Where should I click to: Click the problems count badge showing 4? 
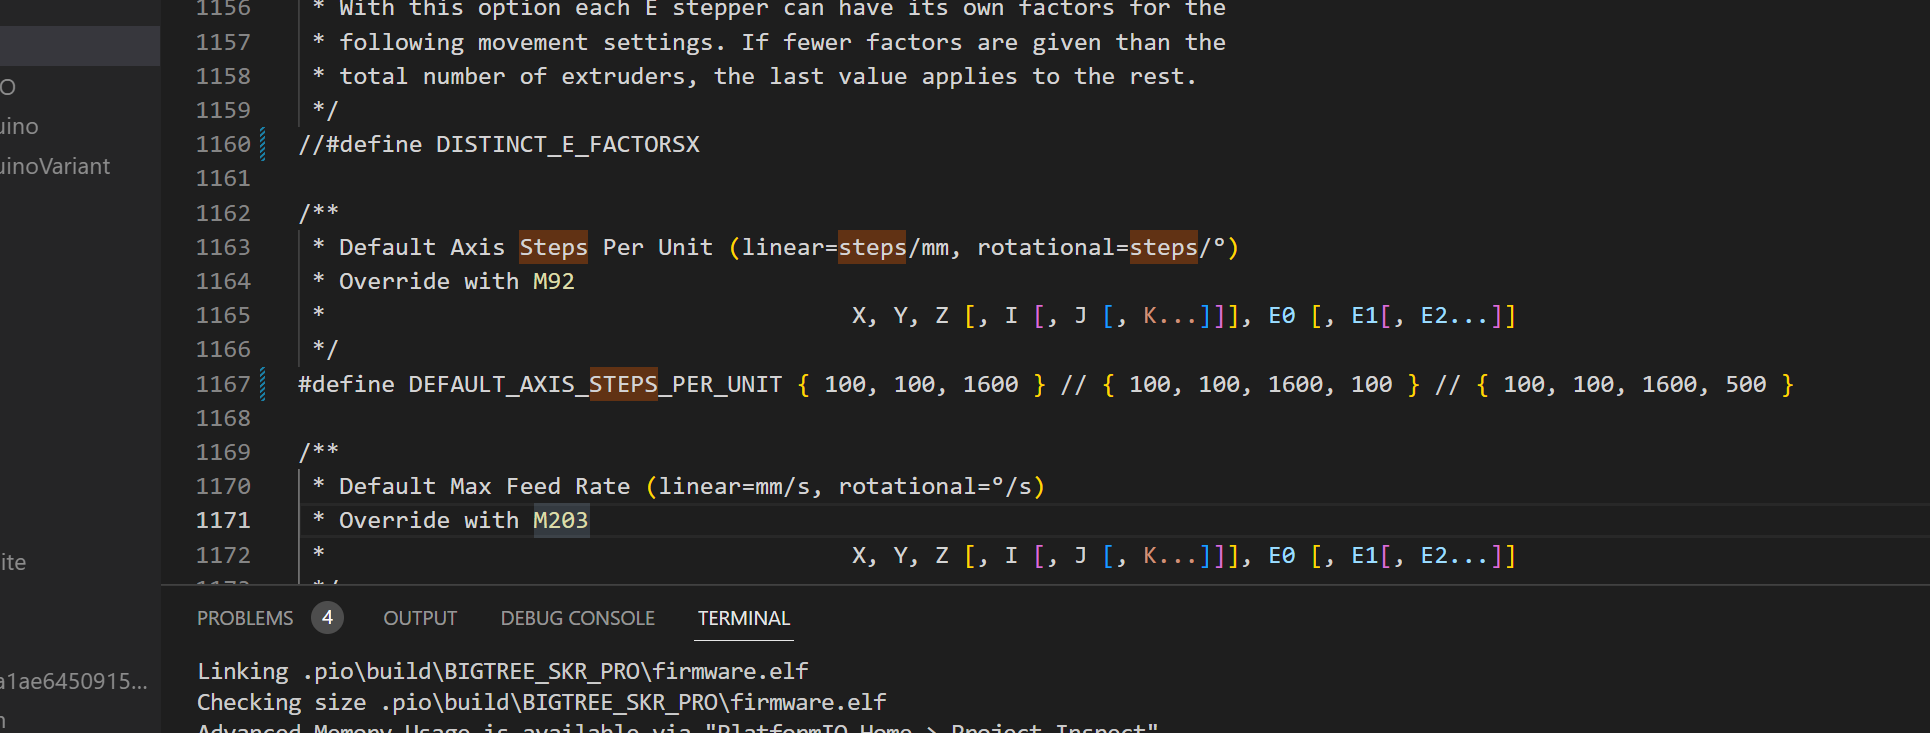click(327, 618)
